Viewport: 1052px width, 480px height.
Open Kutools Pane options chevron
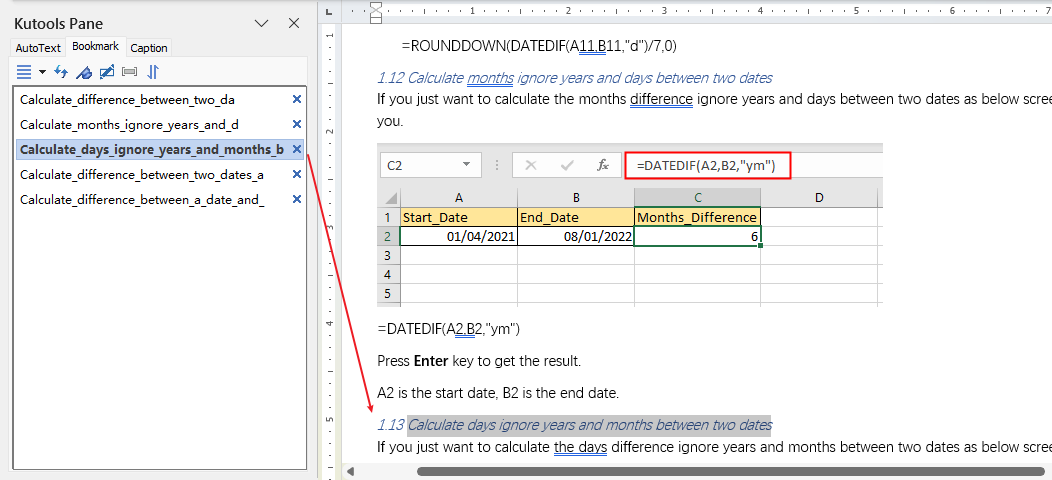click(x=262, y=23)
